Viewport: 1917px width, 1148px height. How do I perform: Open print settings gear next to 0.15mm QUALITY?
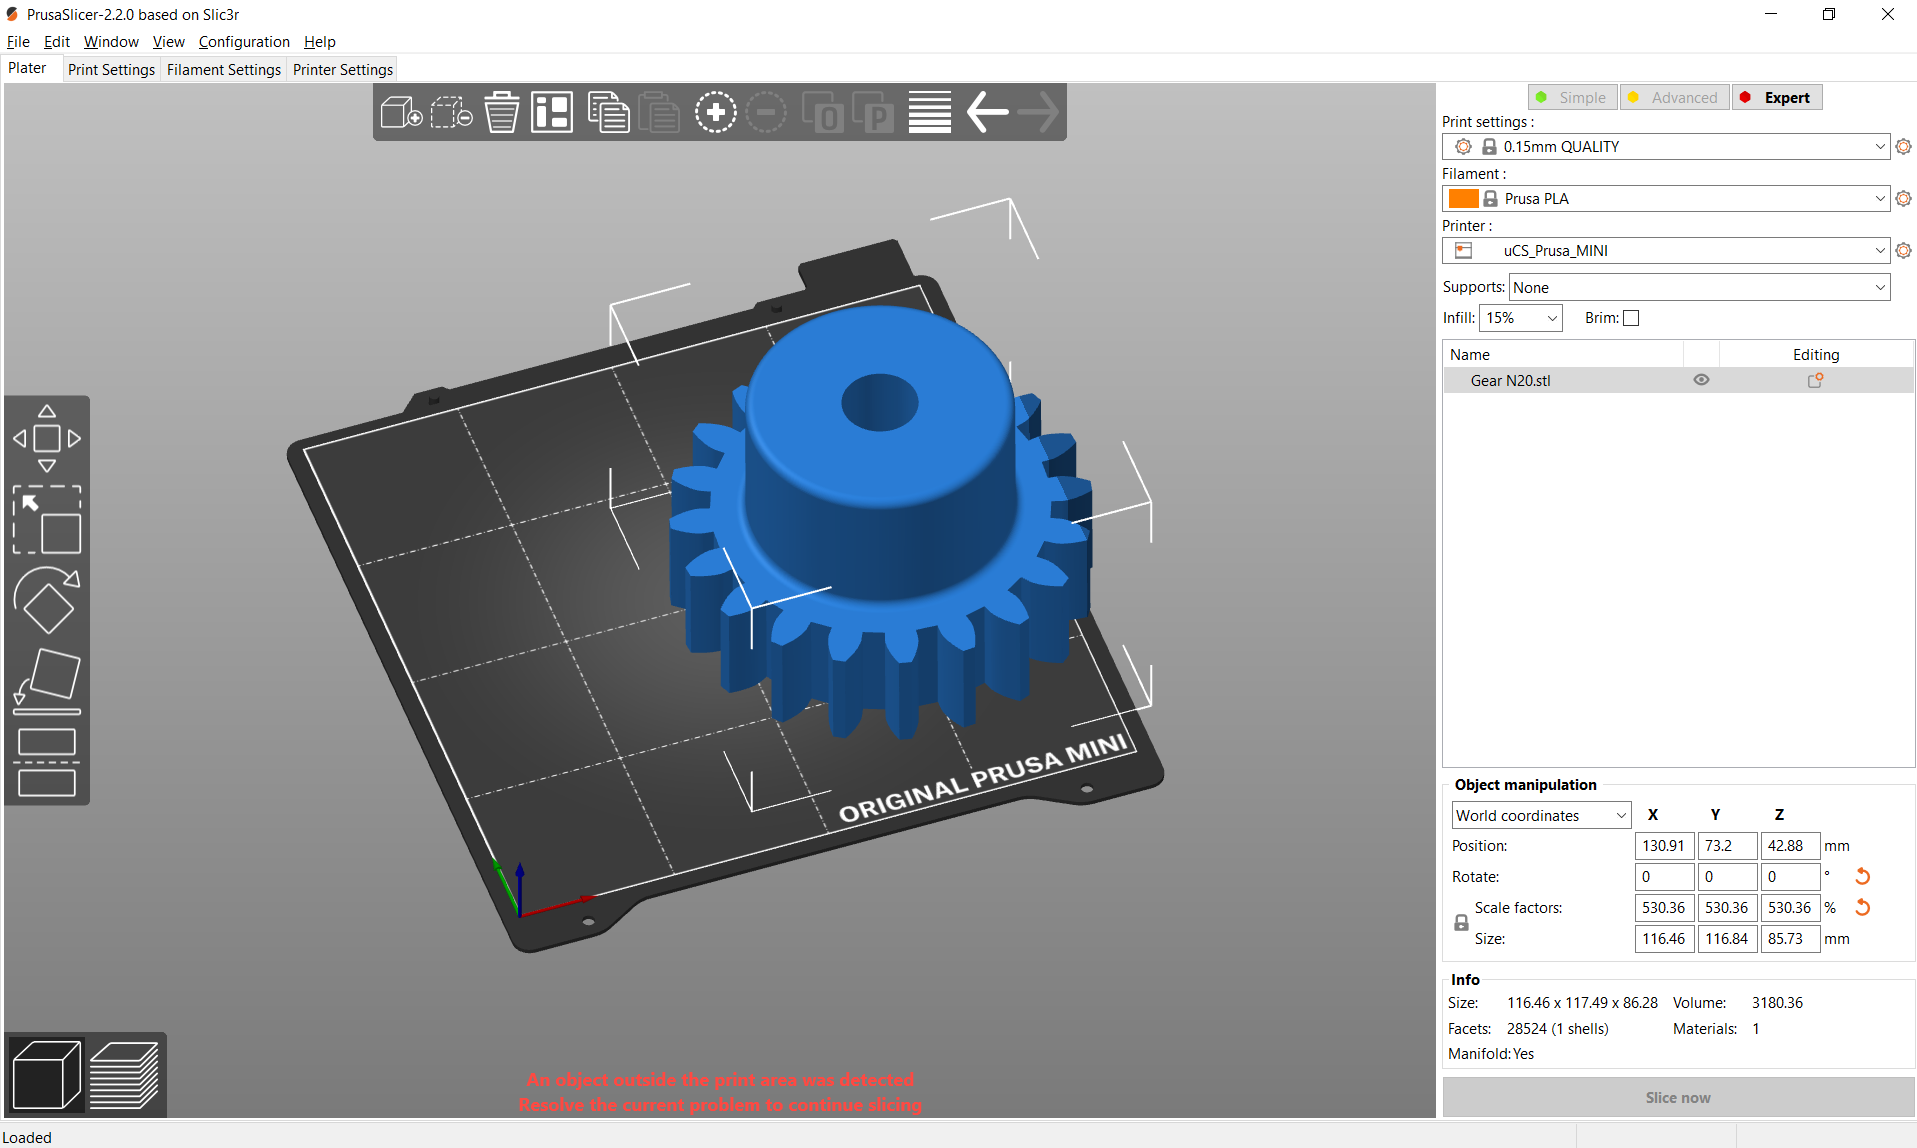pyautogui.click(x=1903, y=147)
